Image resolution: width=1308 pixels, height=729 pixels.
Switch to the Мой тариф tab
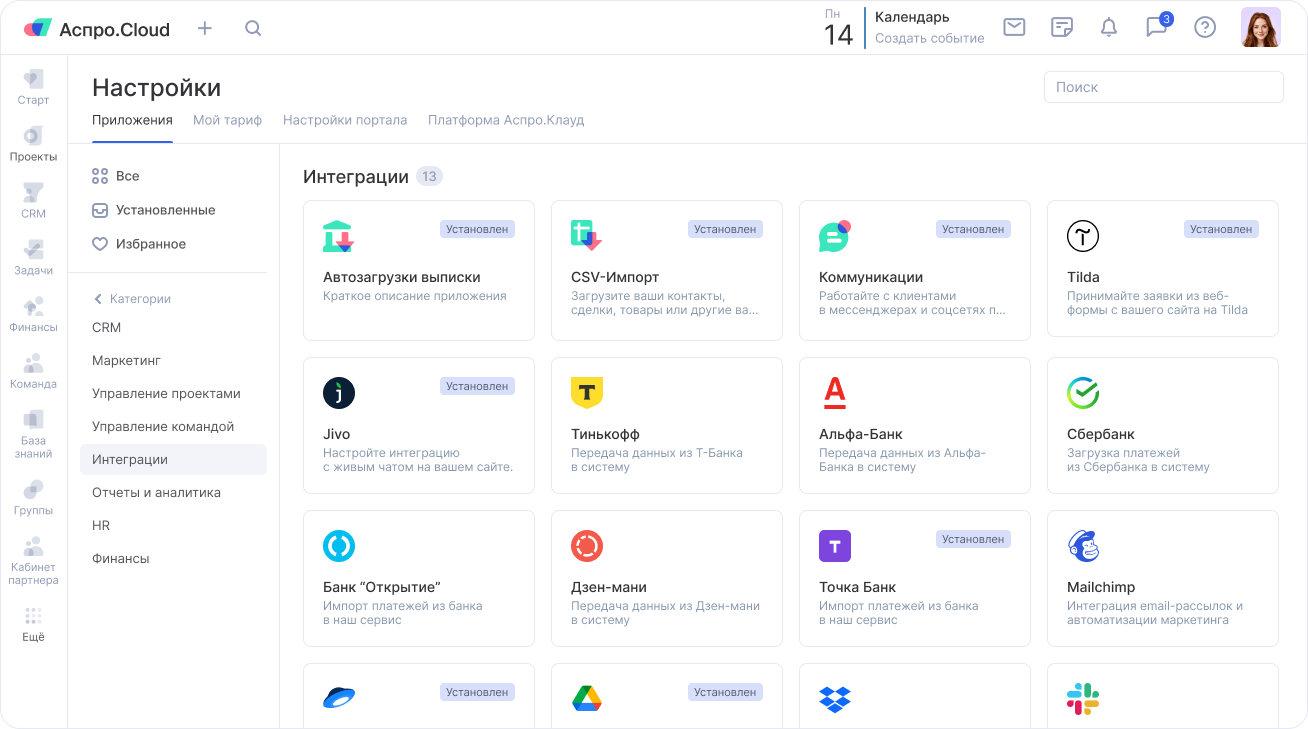[x=227, y=120]
